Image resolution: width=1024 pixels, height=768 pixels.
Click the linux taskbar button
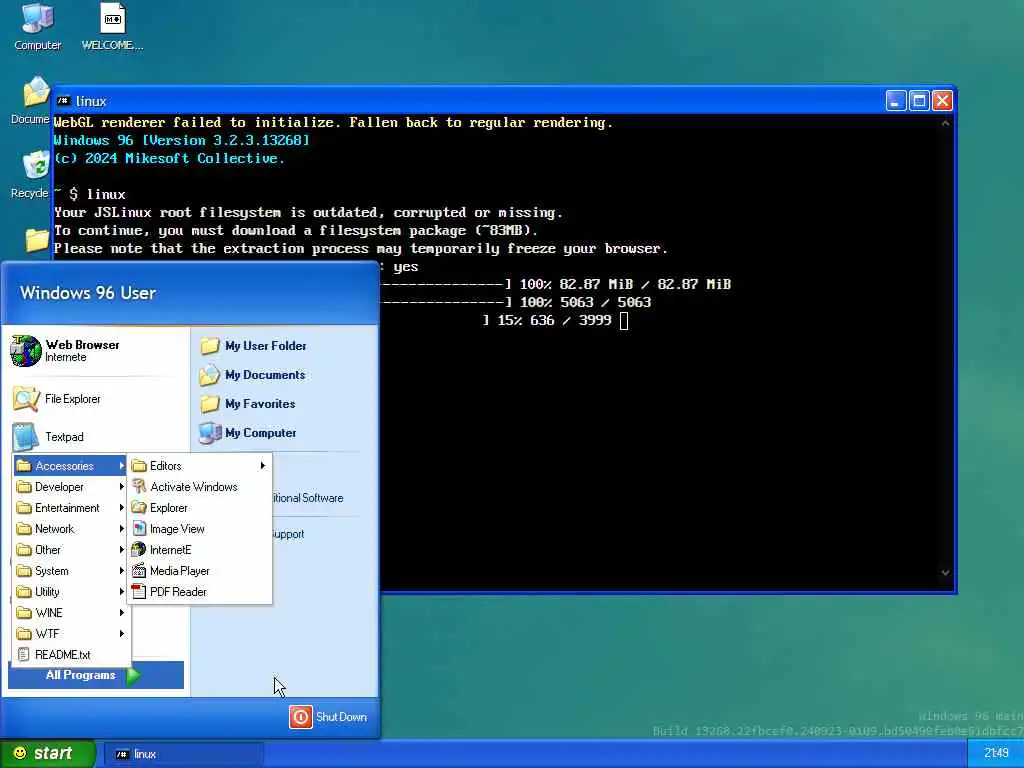tap(184, 754)
